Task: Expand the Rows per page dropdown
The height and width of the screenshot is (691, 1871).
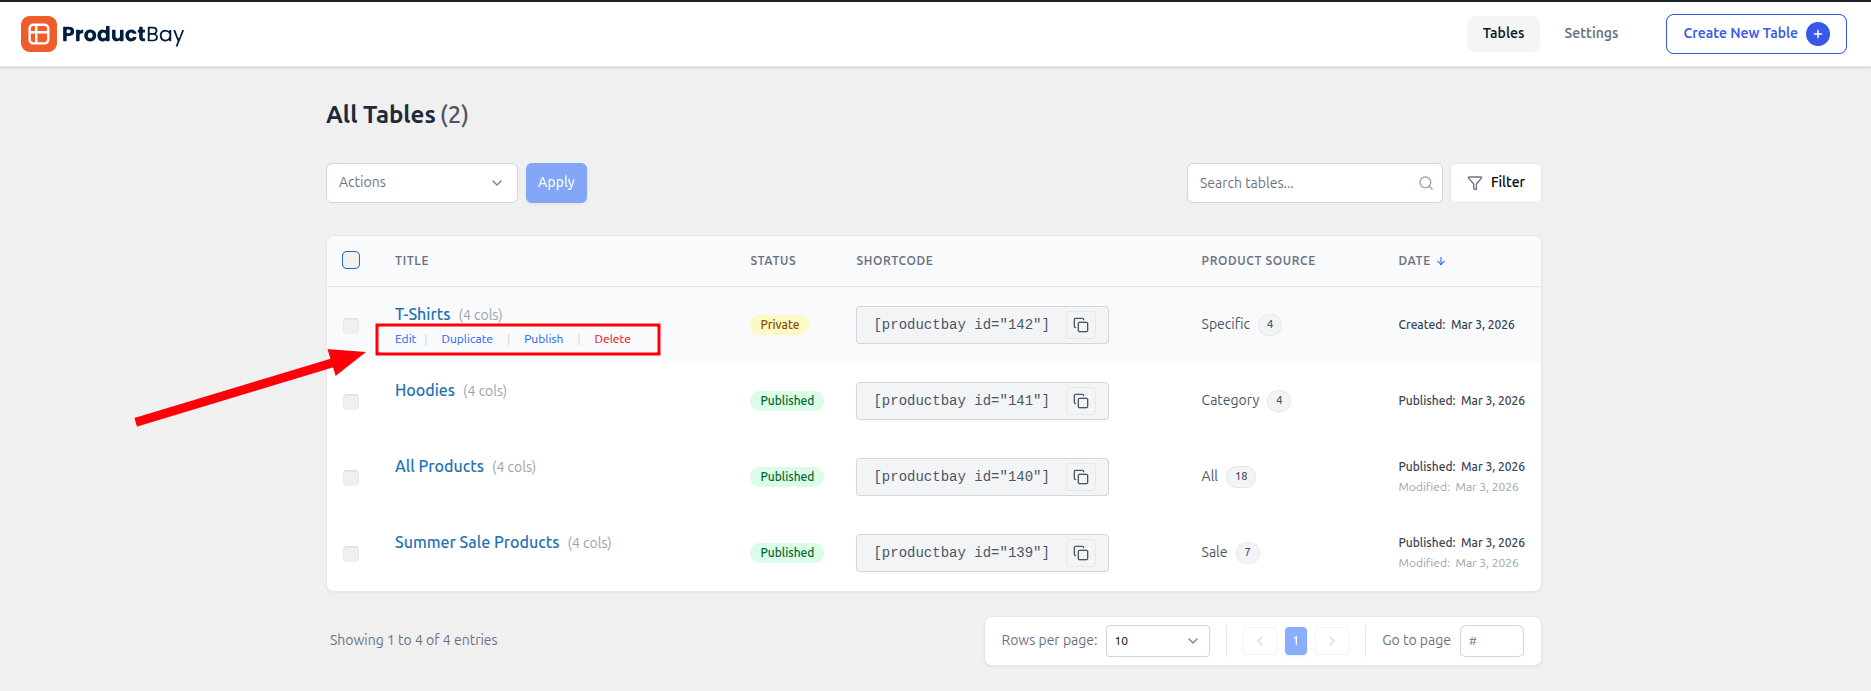Action: 1157,641
